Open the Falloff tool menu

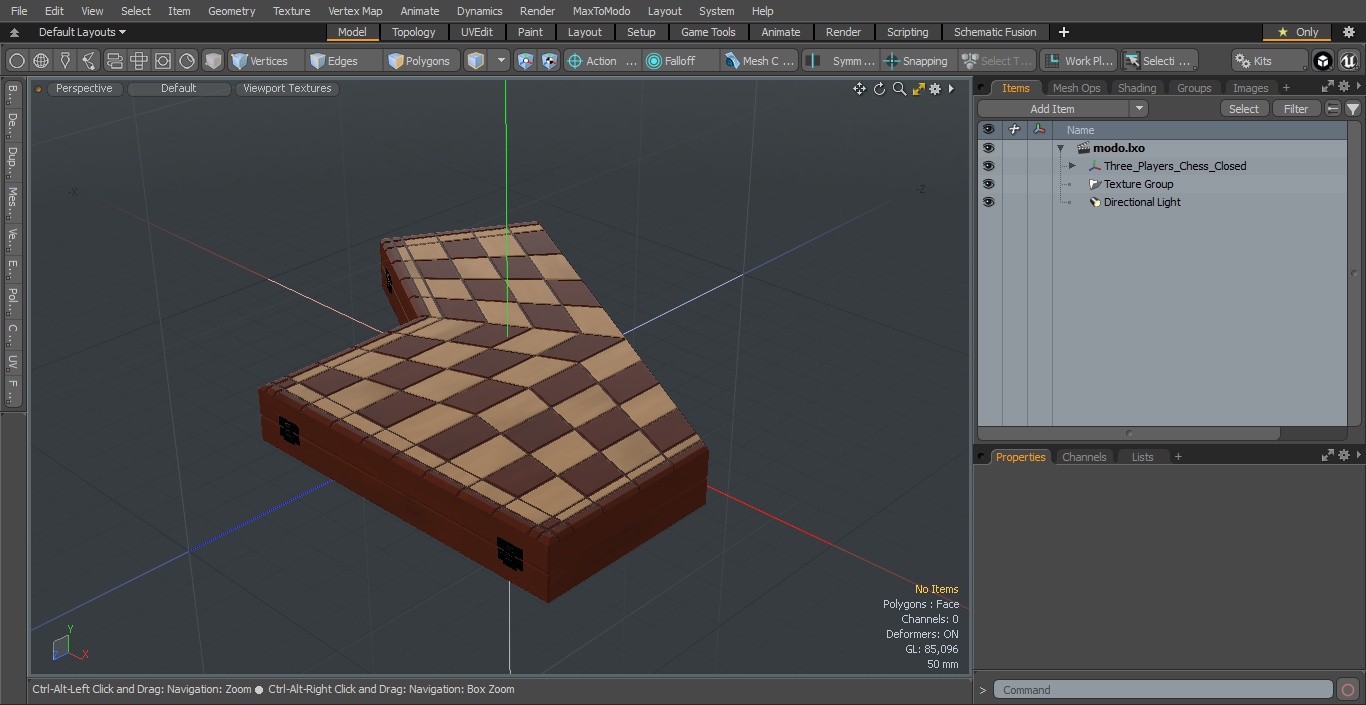point(681,61)
